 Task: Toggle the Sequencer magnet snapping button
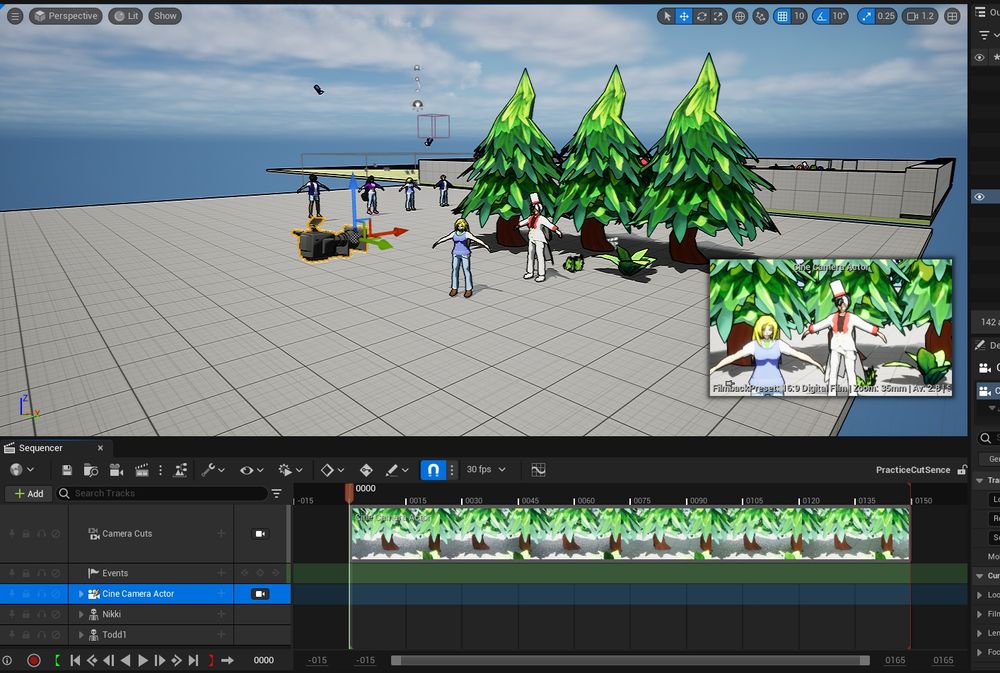432,470
